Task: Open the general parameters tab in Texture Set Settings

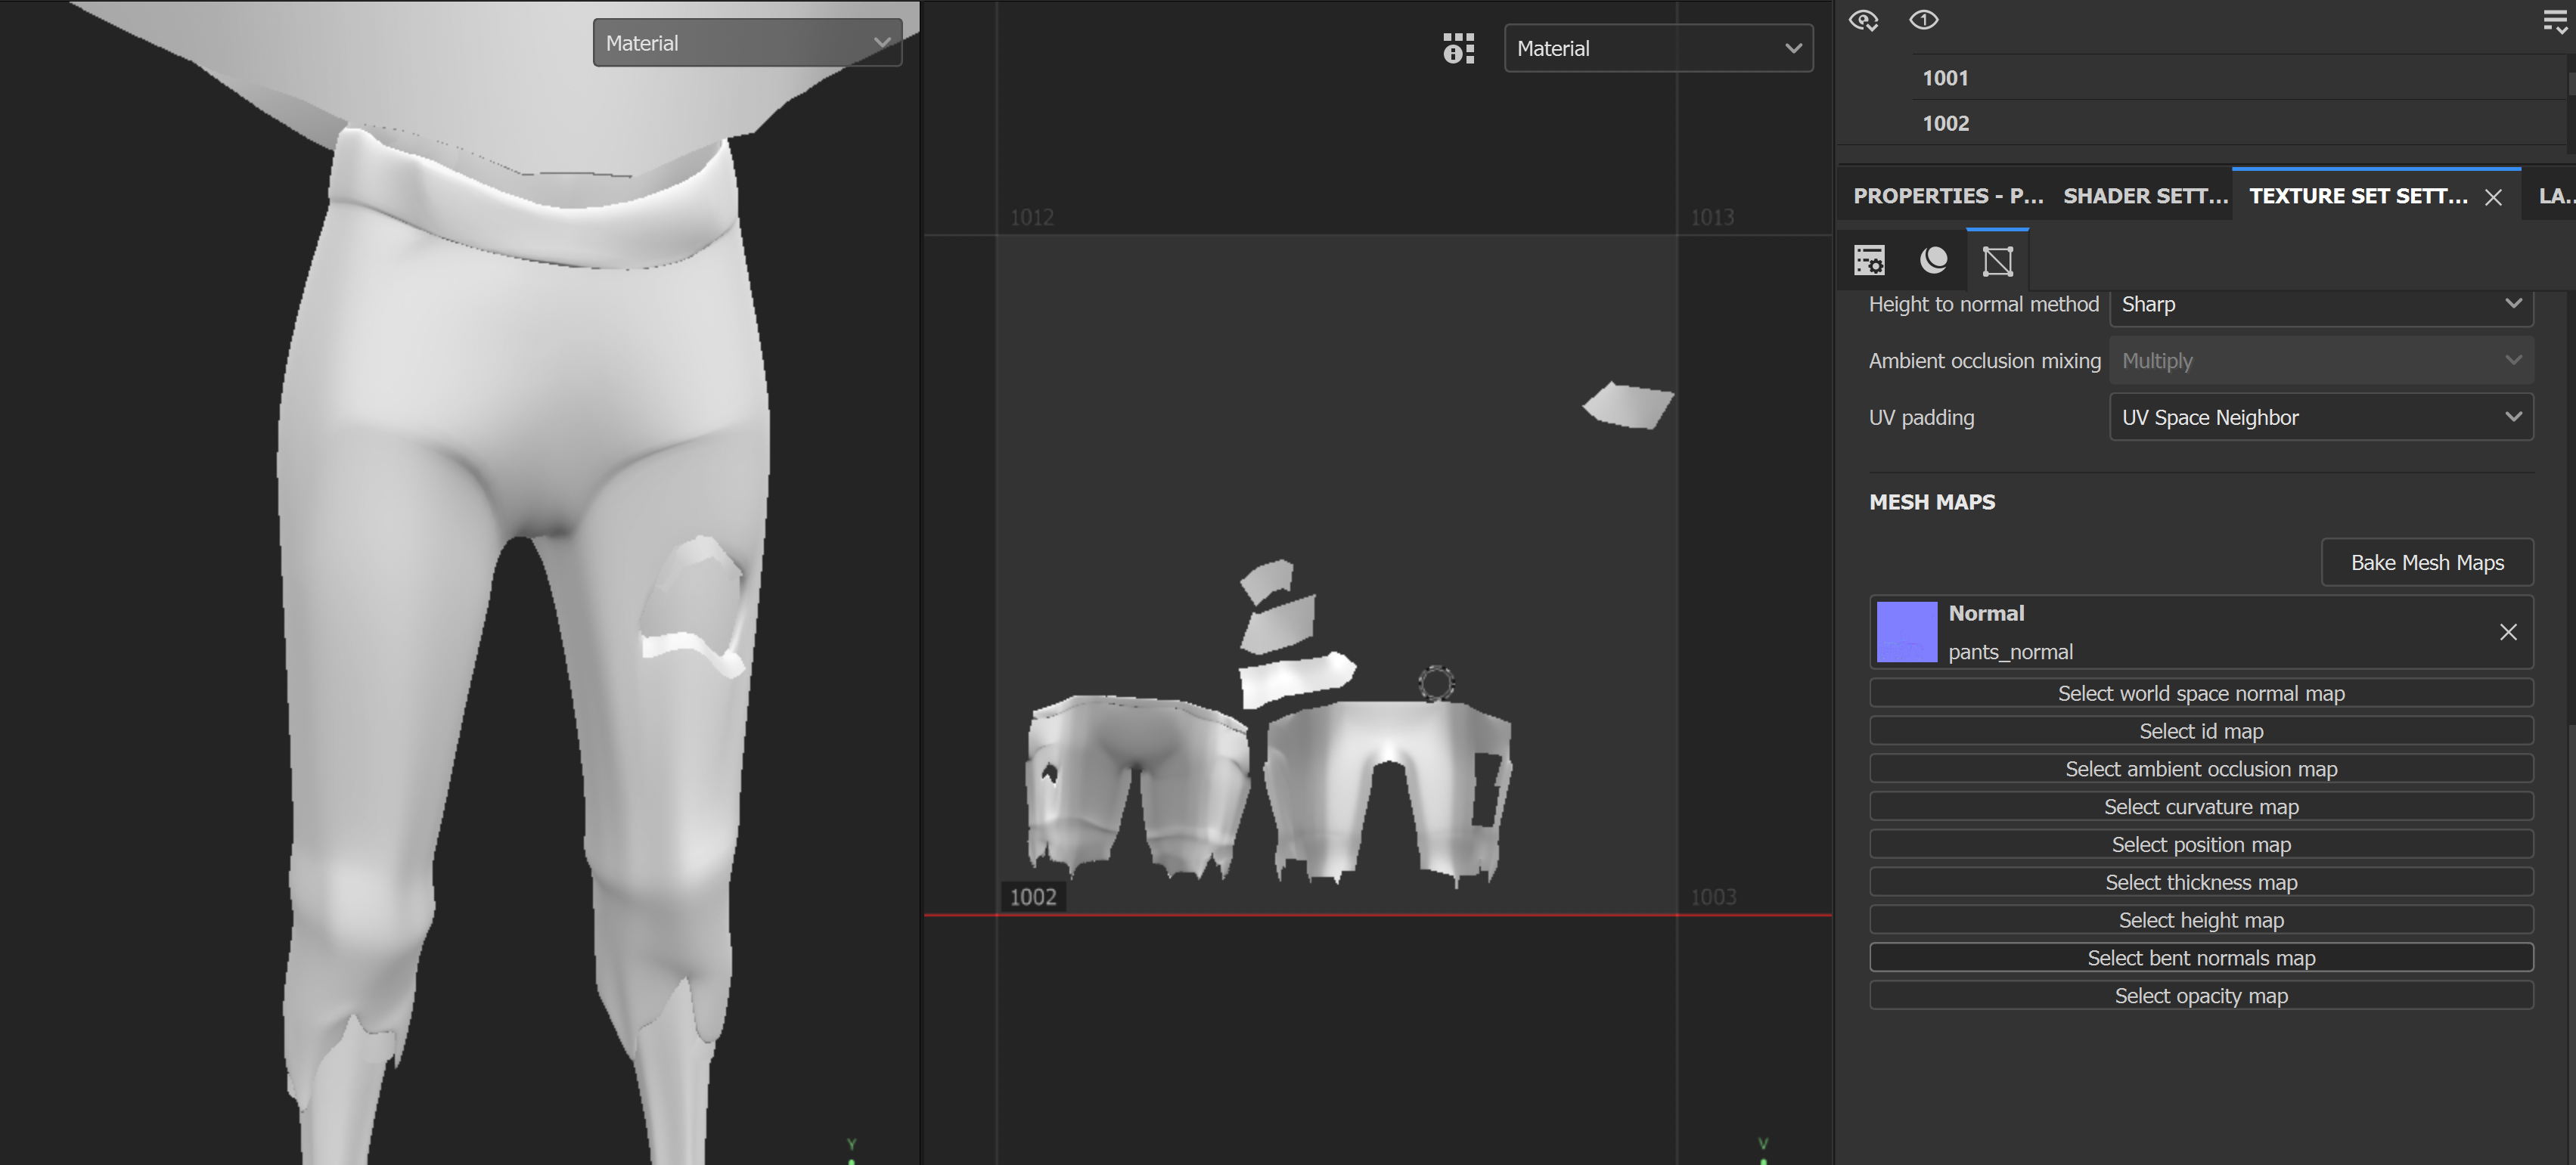Action: 1869,260
